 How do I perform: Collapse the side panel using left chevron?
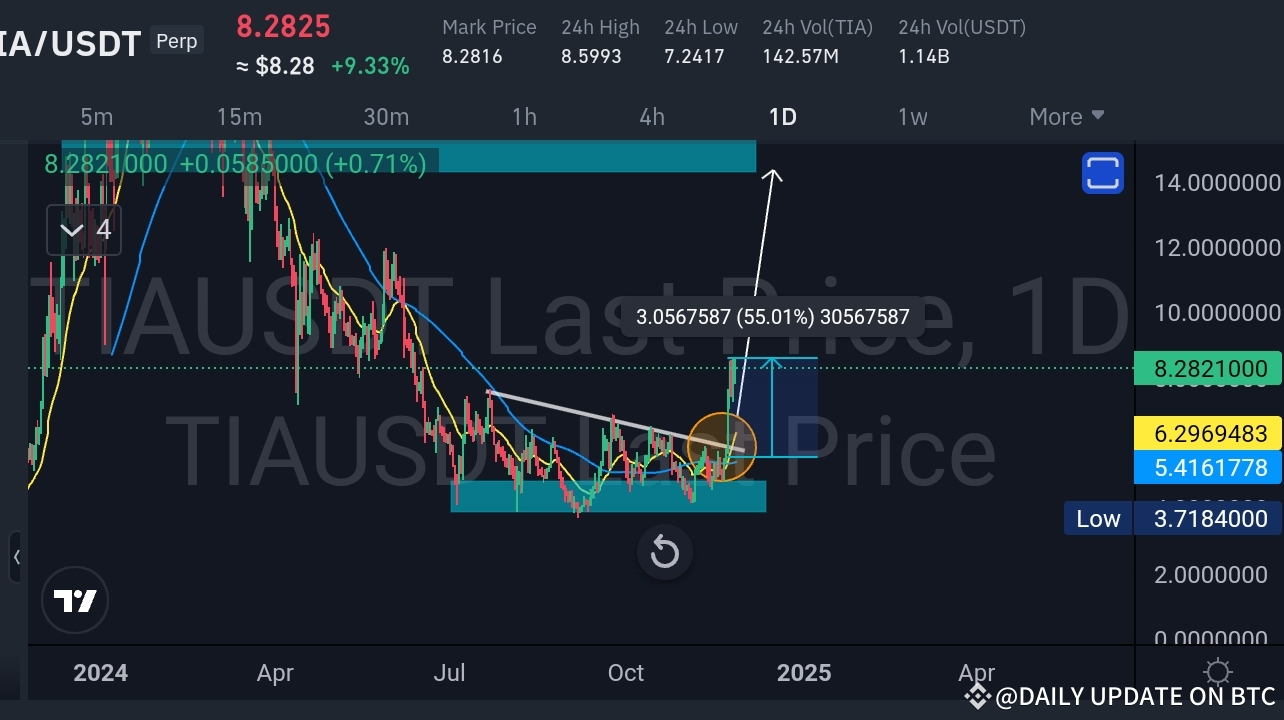(x=18, y=558)
